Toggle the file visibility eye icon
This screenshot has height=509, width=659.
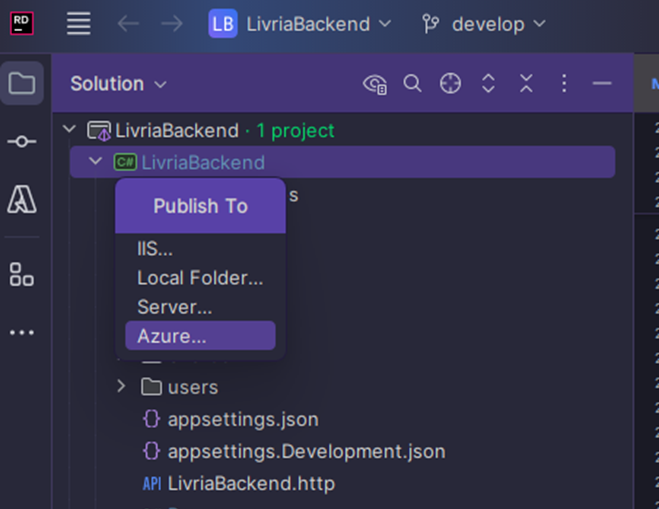tap(375, 84)
